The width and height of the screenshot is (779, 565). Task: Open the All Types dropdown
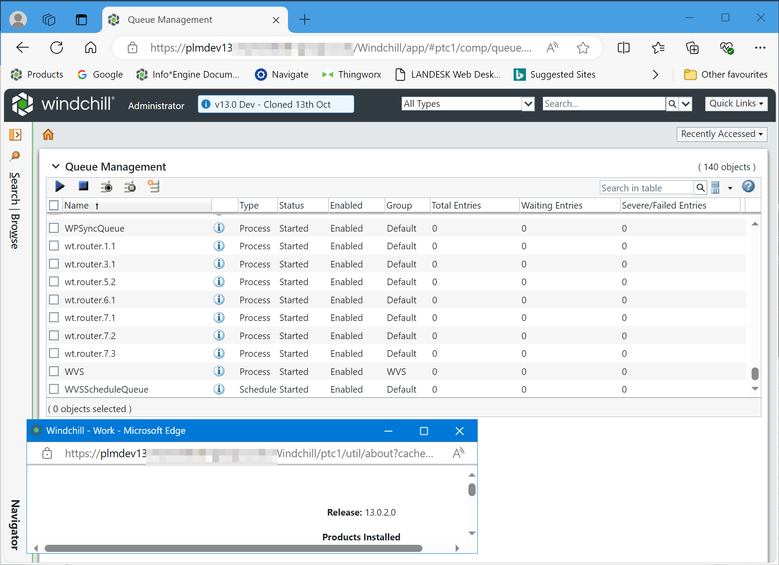coord(467,104)
